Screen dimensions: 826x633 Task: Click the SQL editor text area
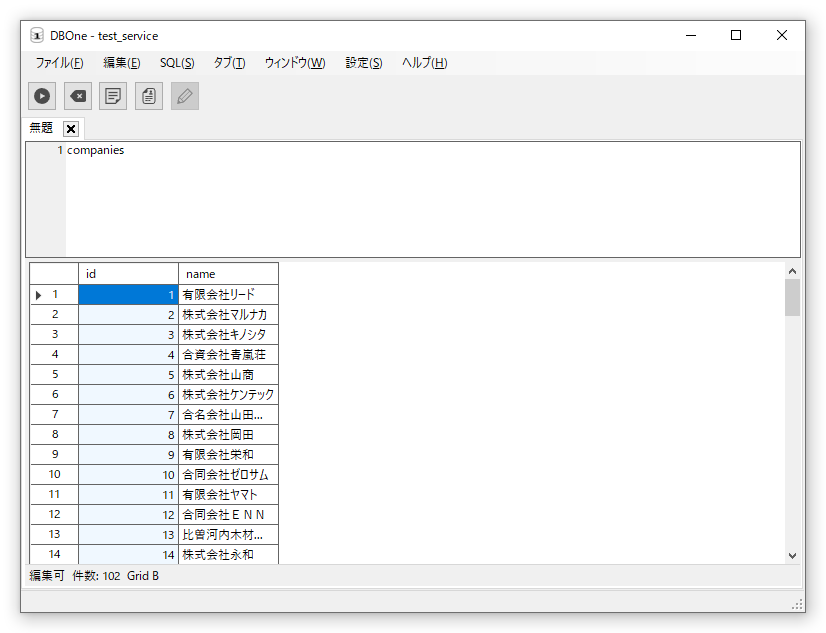(430, 200)
